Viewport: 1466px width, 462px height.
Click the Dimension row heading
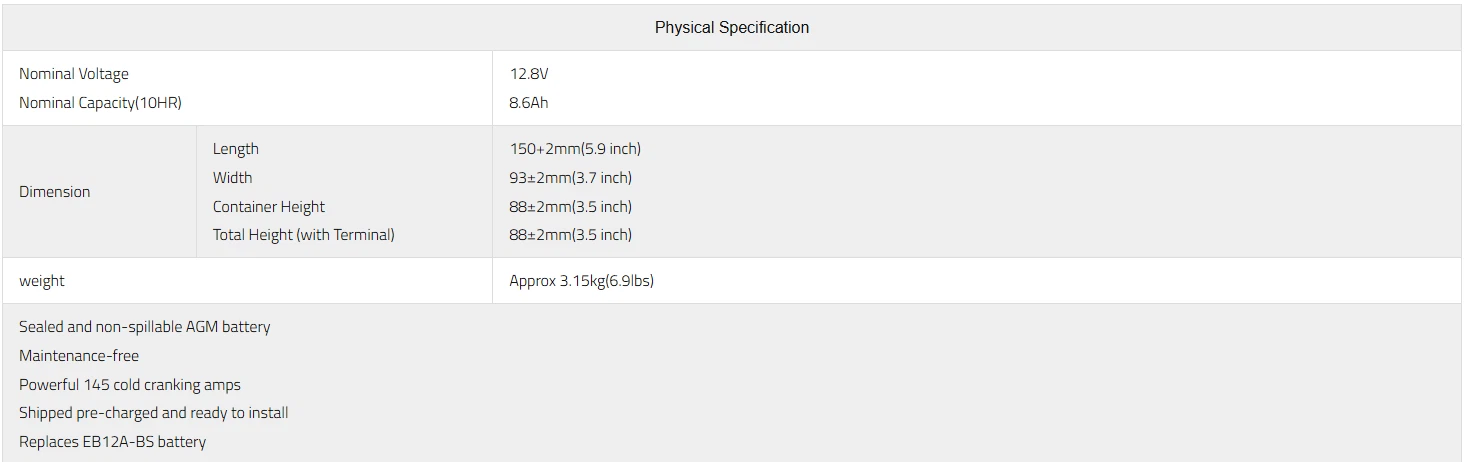(54, 192)
